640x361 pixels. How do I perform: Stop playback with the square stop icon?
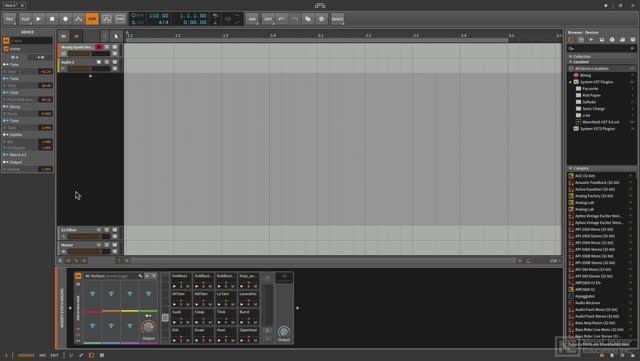pyautogui.click(x=52, y=19)
